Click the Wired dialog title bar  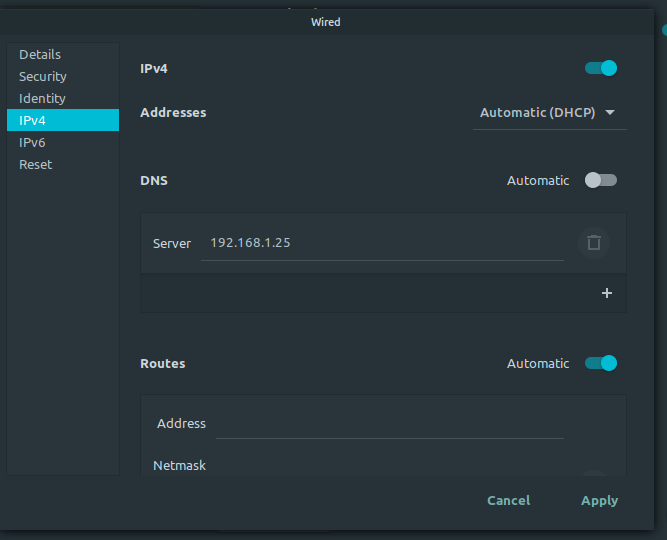(326, 21)
